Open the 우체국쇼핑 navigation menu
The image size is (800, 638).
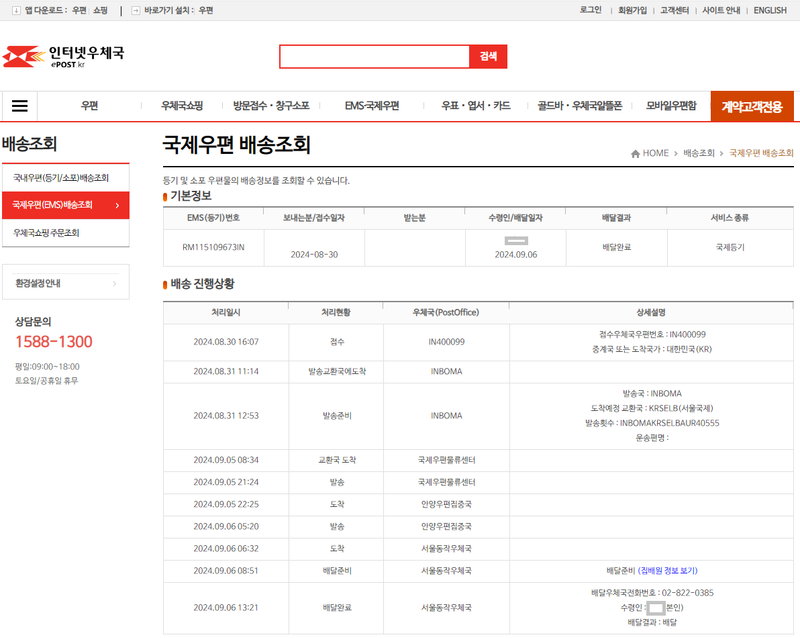182,106
